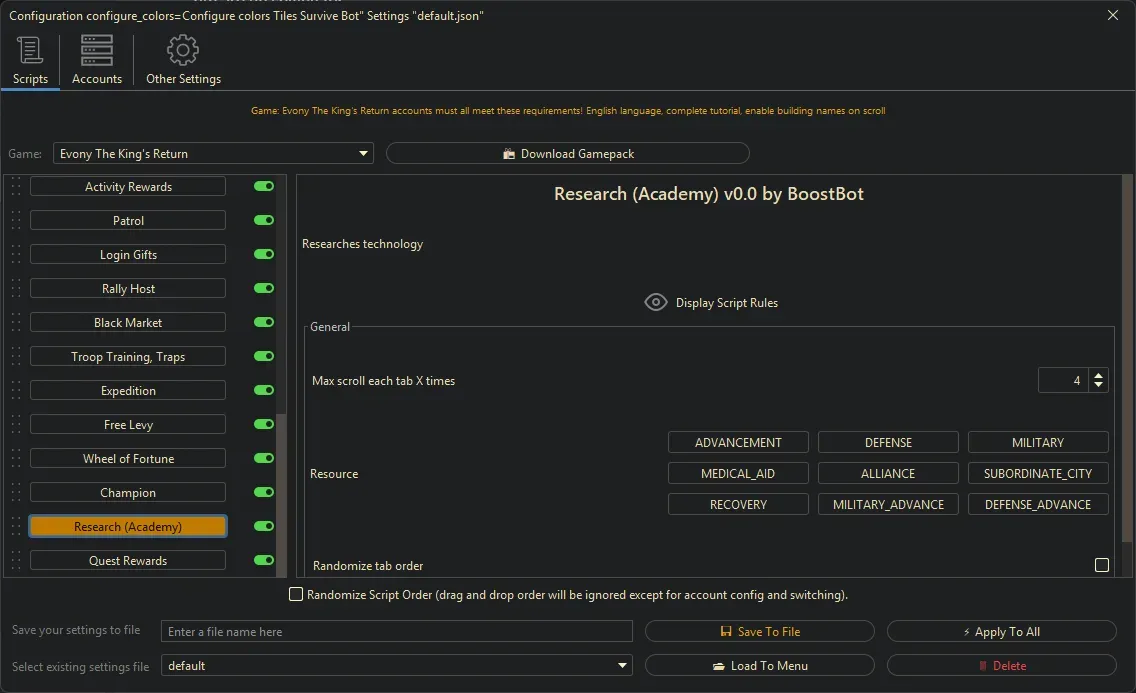Select the Quest Rewards script entry
Viewport: 1136px width, 693px height.
[x=127, y=560]
